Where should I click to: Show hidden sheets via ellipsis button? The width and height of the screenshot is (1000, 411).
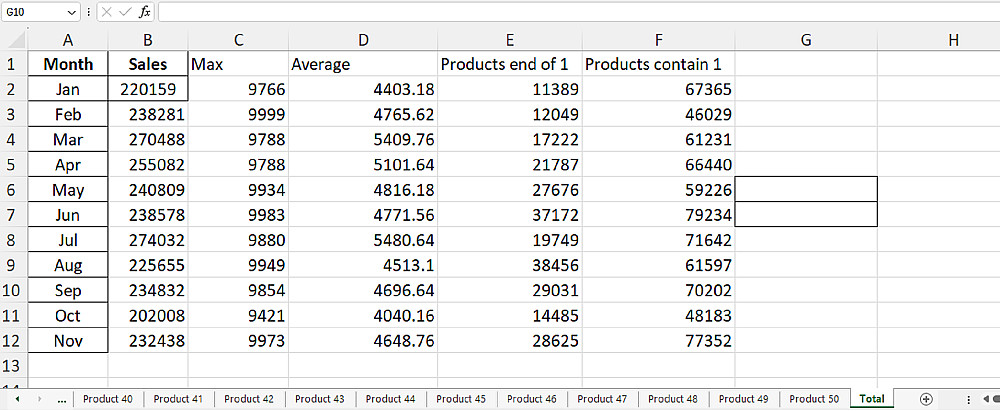click(63, 399)
